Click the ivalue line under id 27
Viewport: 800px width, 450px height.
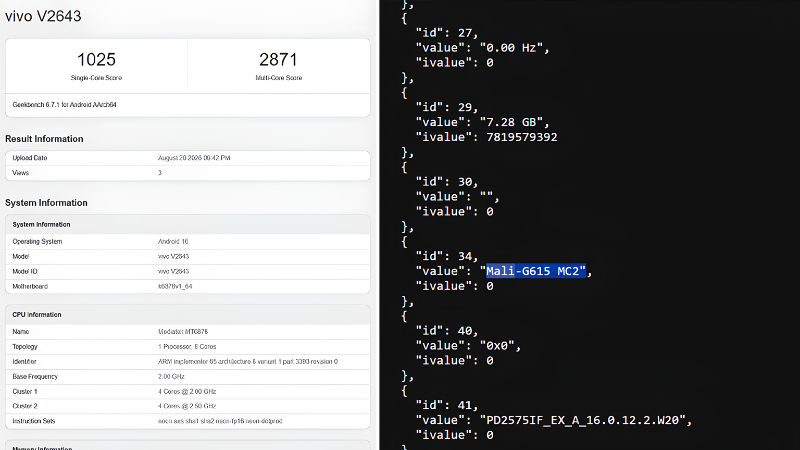point(455,63)
